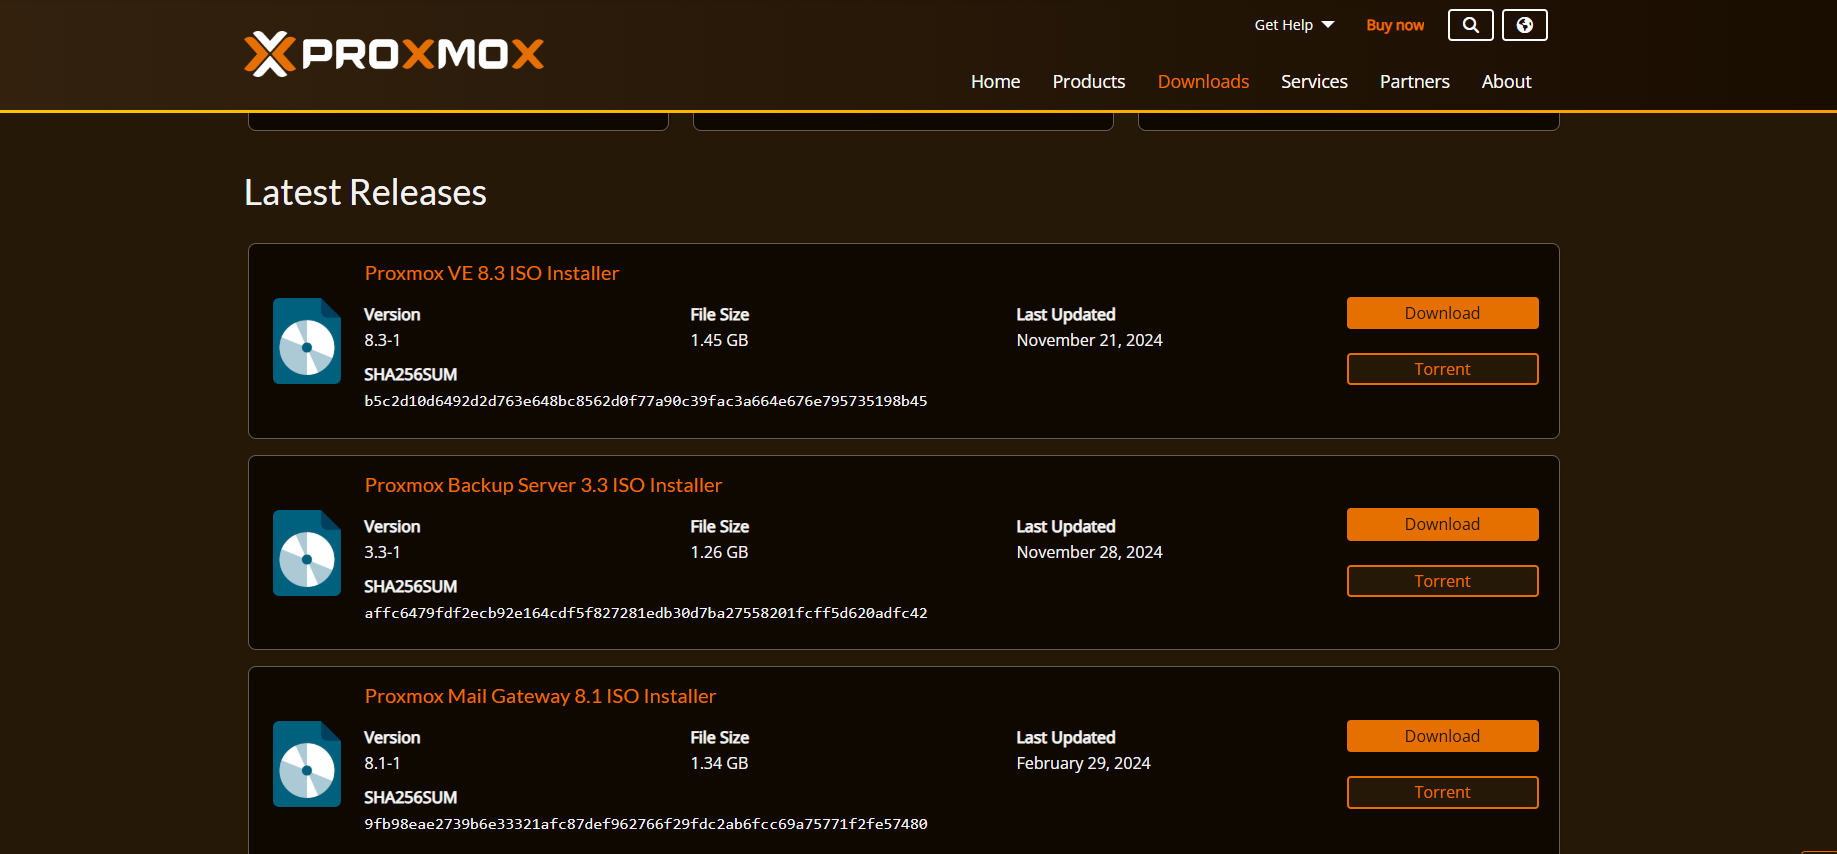Screen dimensions: 1837x854
Task: Get the Backup Server 3.3 Torrent
Action: pyautogui.click(x=1442, y=581)
